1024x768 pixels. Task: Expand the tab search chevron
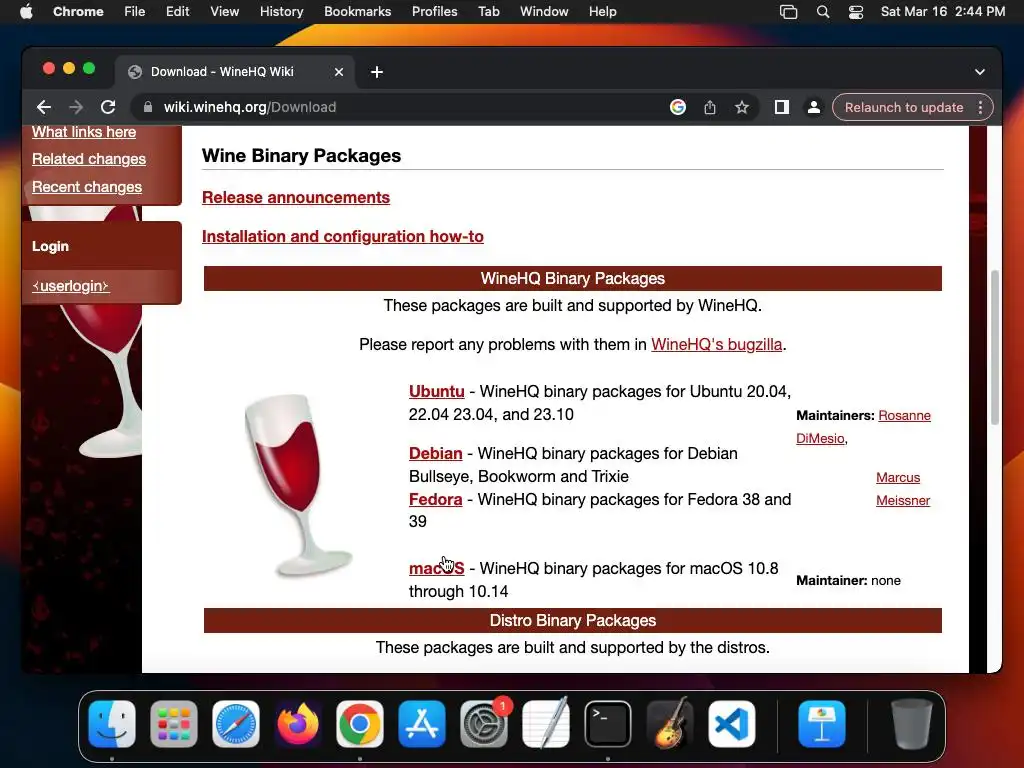(x=980, y=72)
